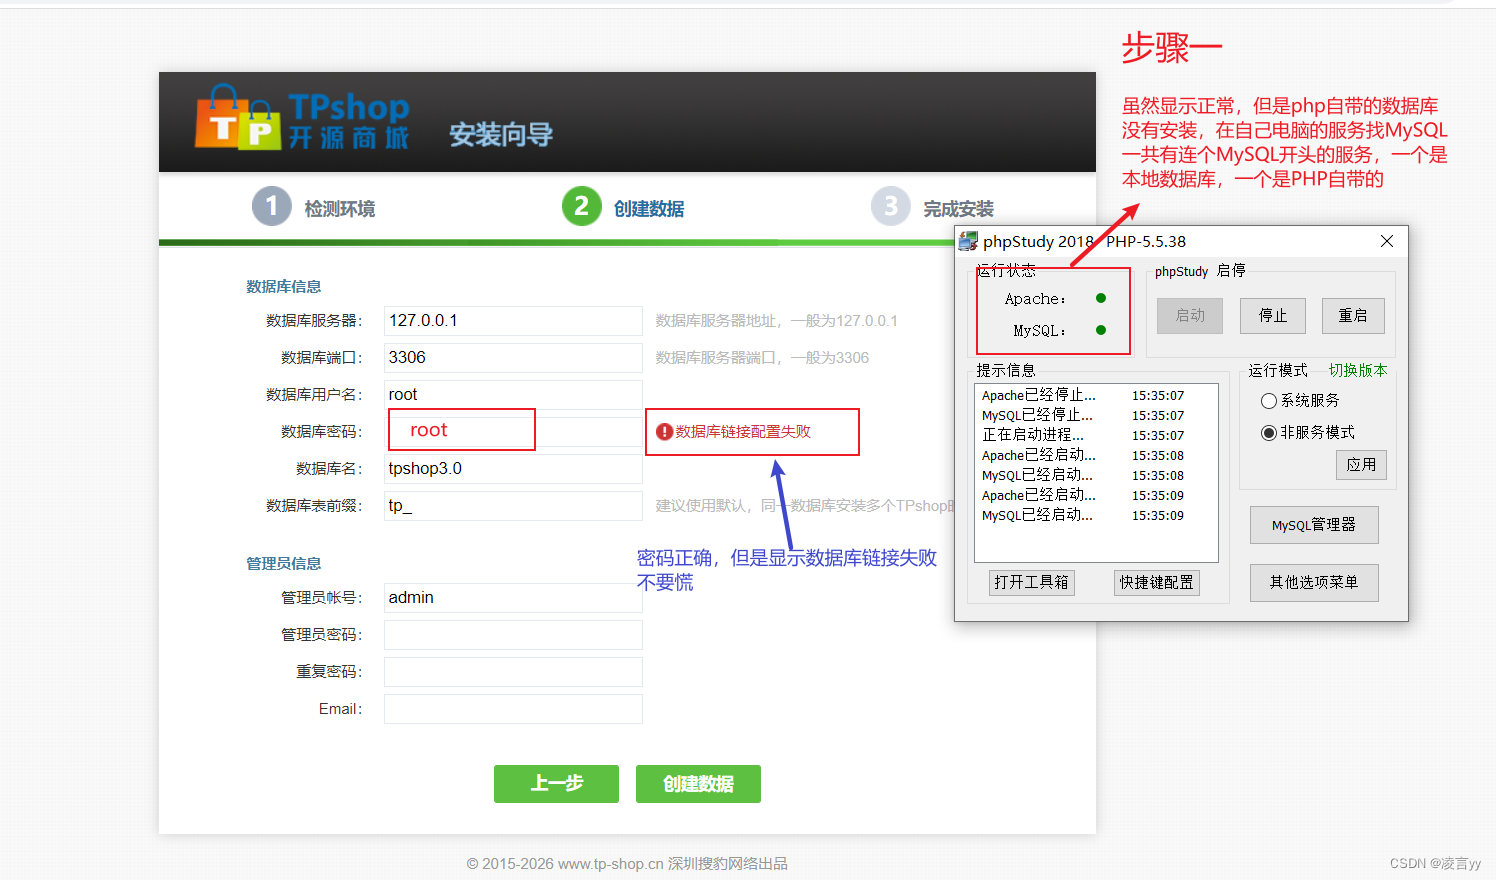Click the 重启 button in phpStudy
This screenshot has height=880, width=1496.
1354,316
